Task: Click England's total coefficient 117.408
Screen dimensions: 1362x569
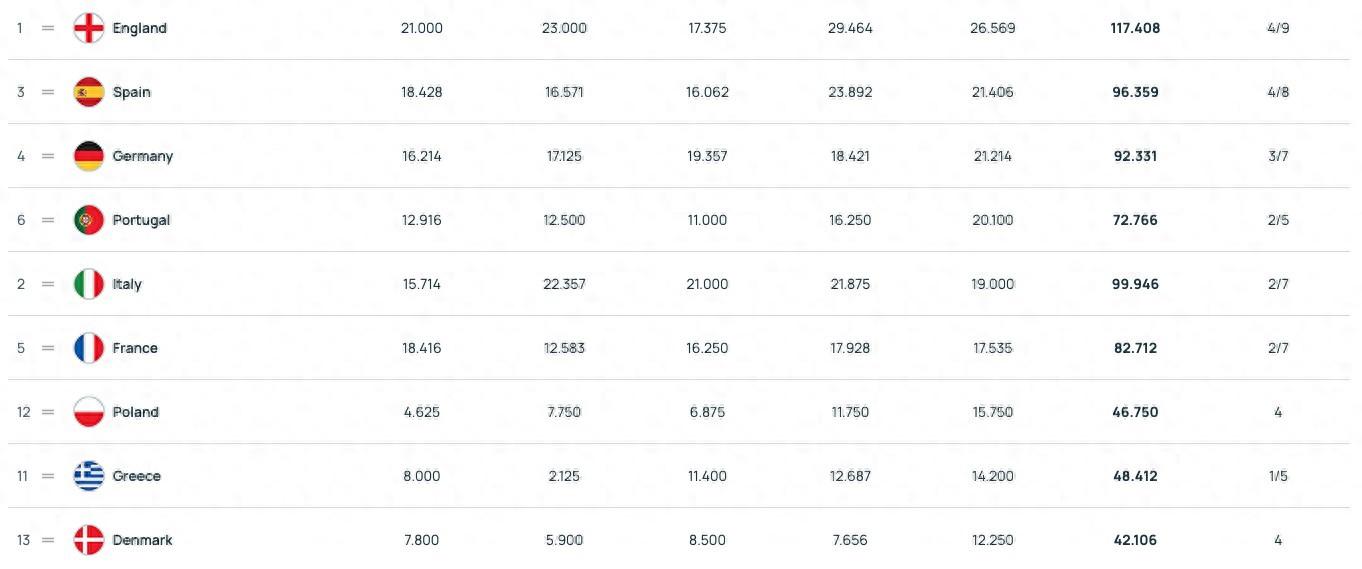Action: point(1134,28)
